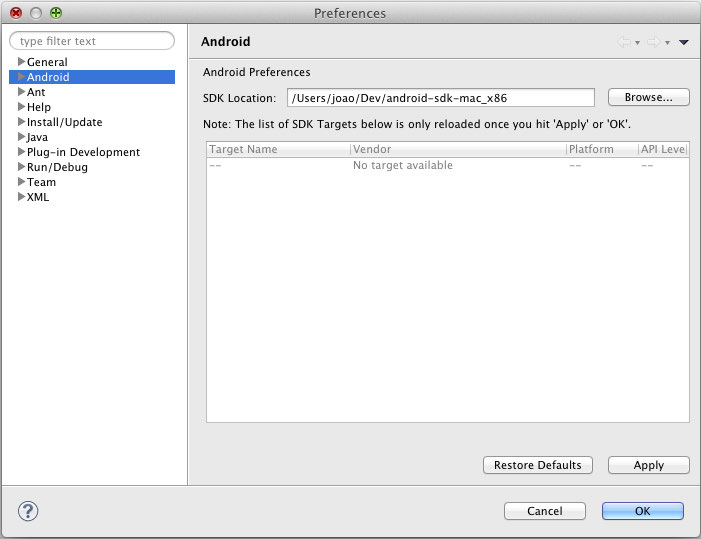Viewport: 701px width, 539px height.
Task: Sort by the Vendor column header
Action: point(457,149)
